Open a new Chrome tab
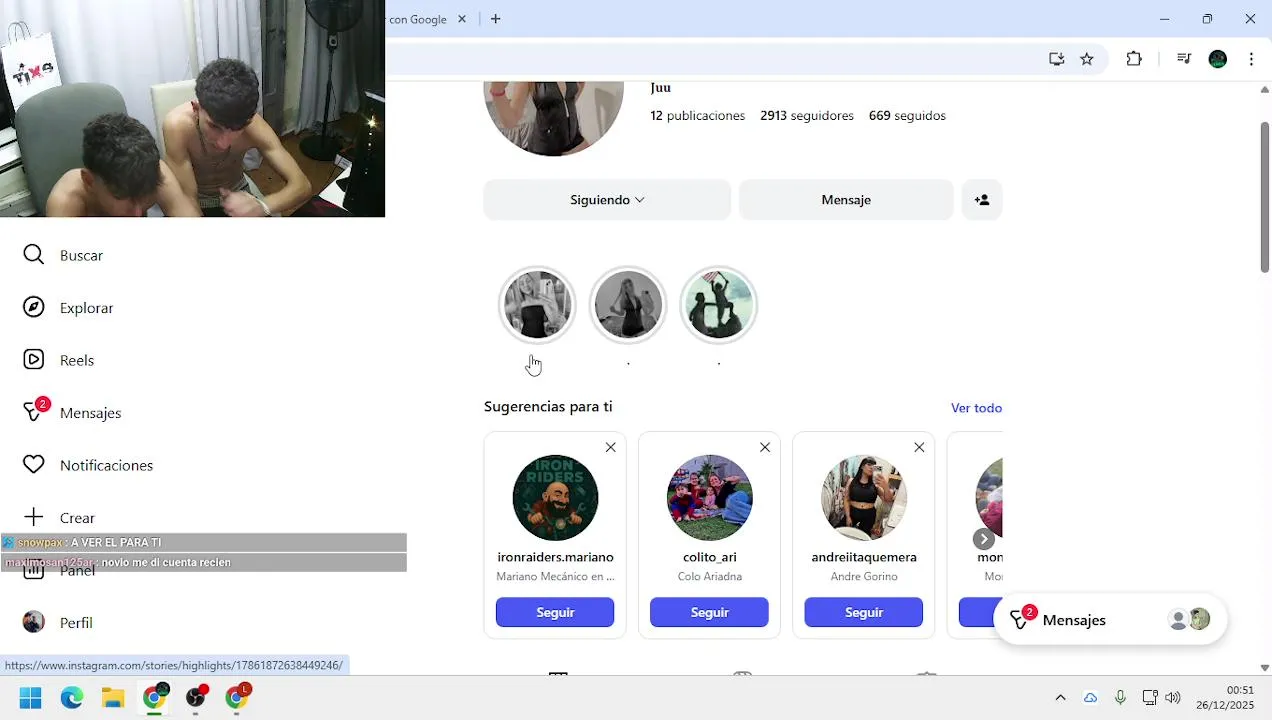 tap(495, 19)
